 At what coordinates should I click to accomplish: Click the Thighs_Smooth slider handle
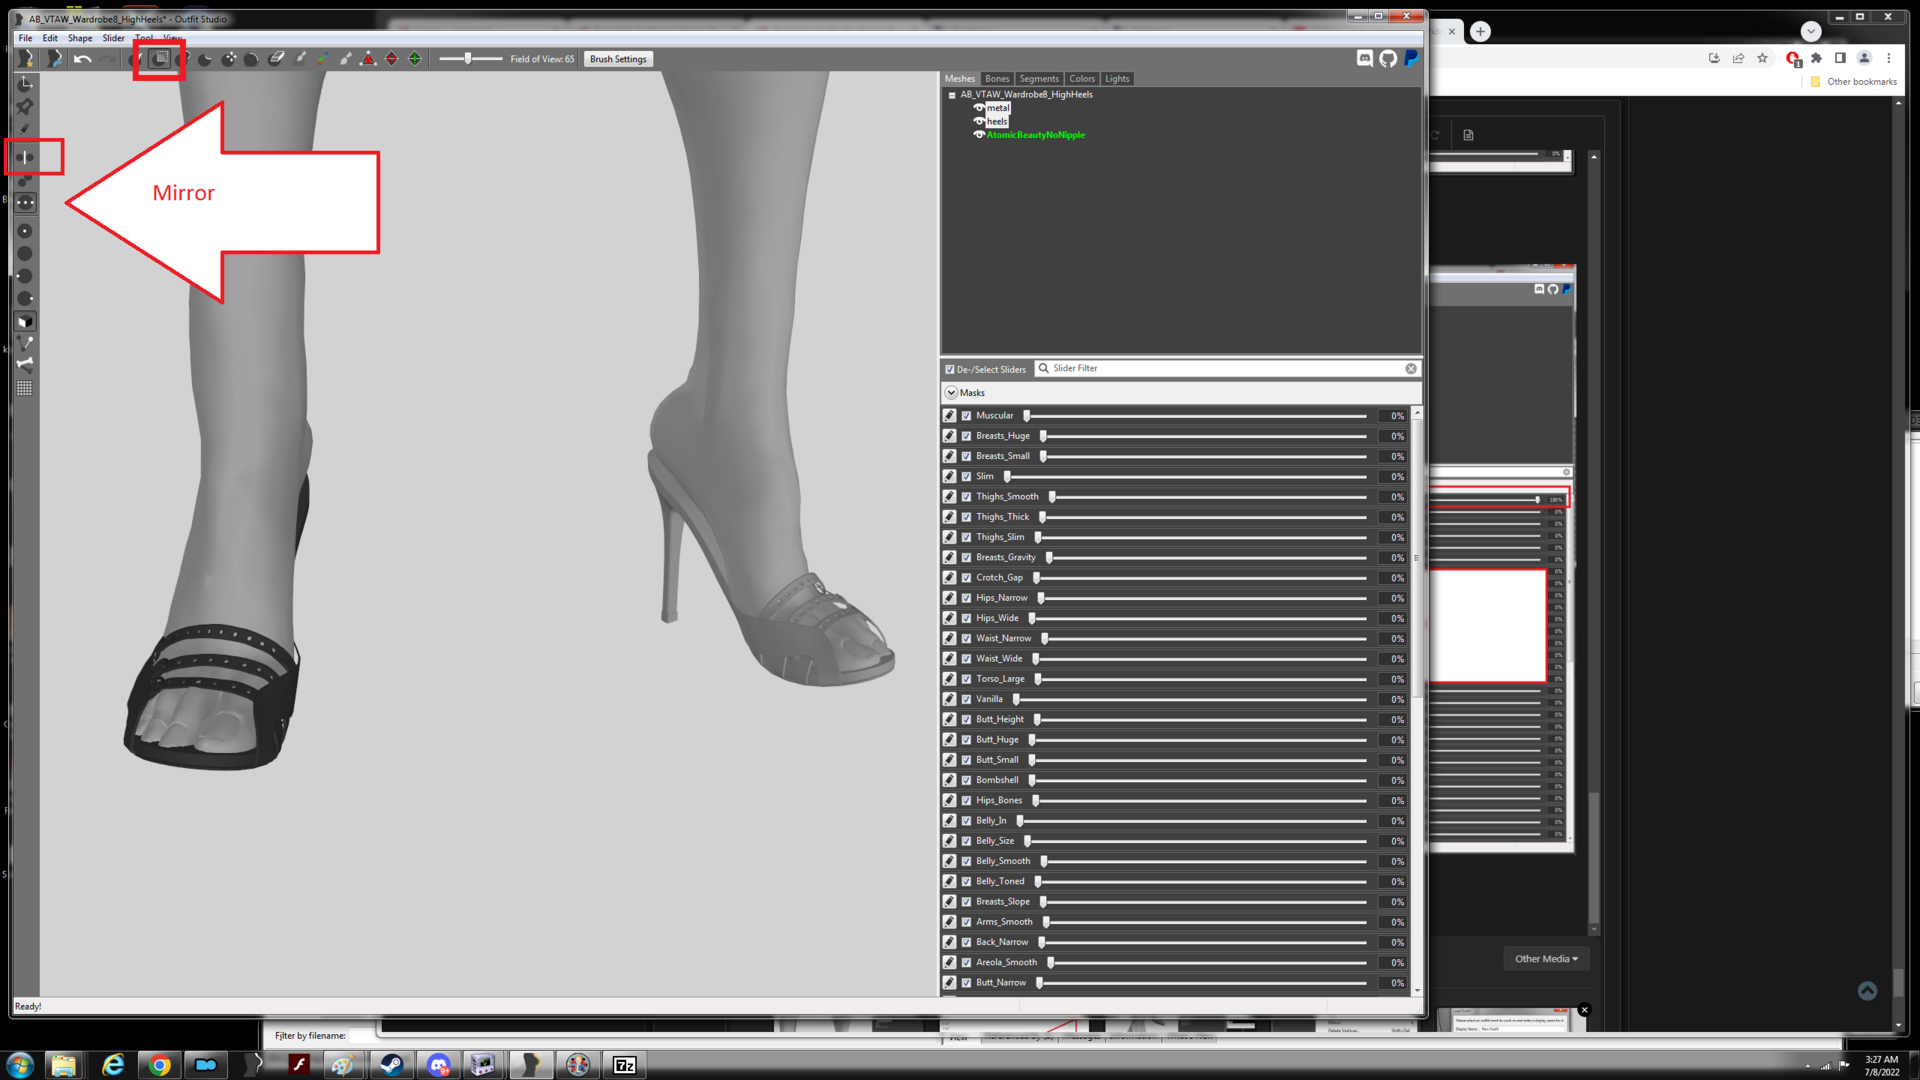(1052, 497)
